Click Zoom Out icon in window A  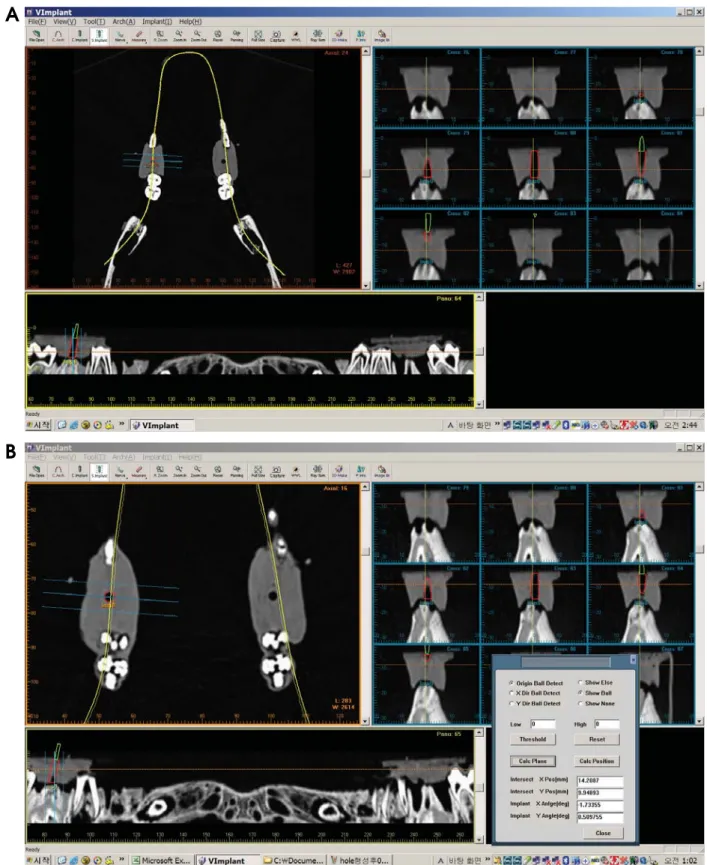pos(198,36)
